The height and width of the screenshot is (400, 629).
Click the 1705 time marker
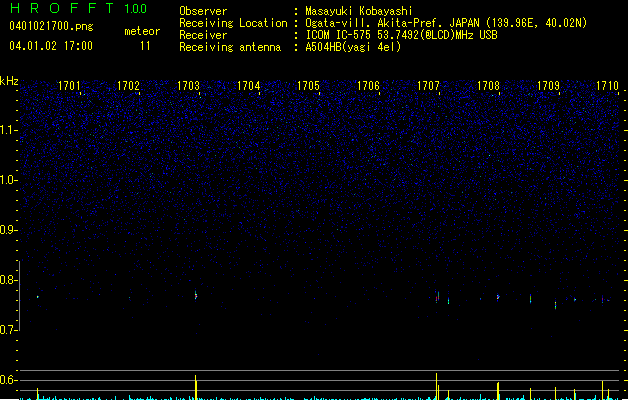pyautogui.click(x=308, y=86)
